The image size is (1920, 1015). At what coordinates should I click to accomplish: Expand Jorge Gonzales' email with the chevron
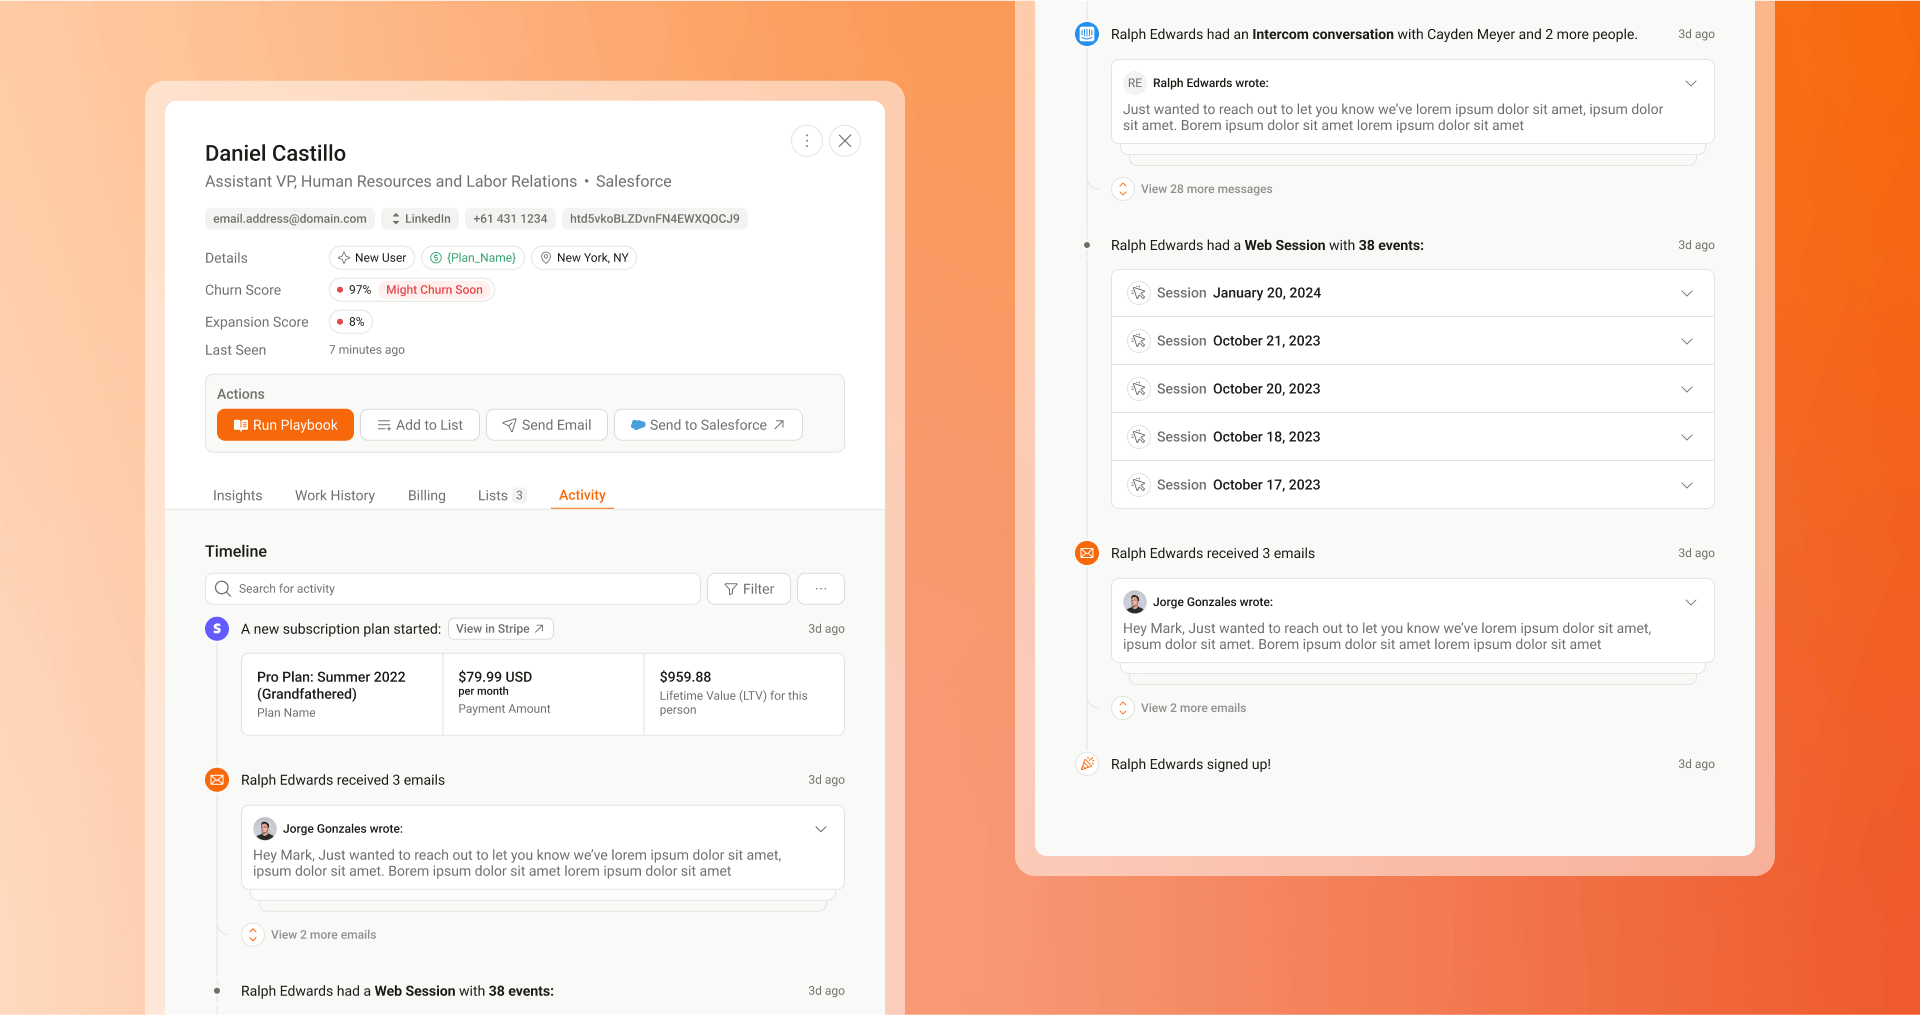click(x=821, y=829)
